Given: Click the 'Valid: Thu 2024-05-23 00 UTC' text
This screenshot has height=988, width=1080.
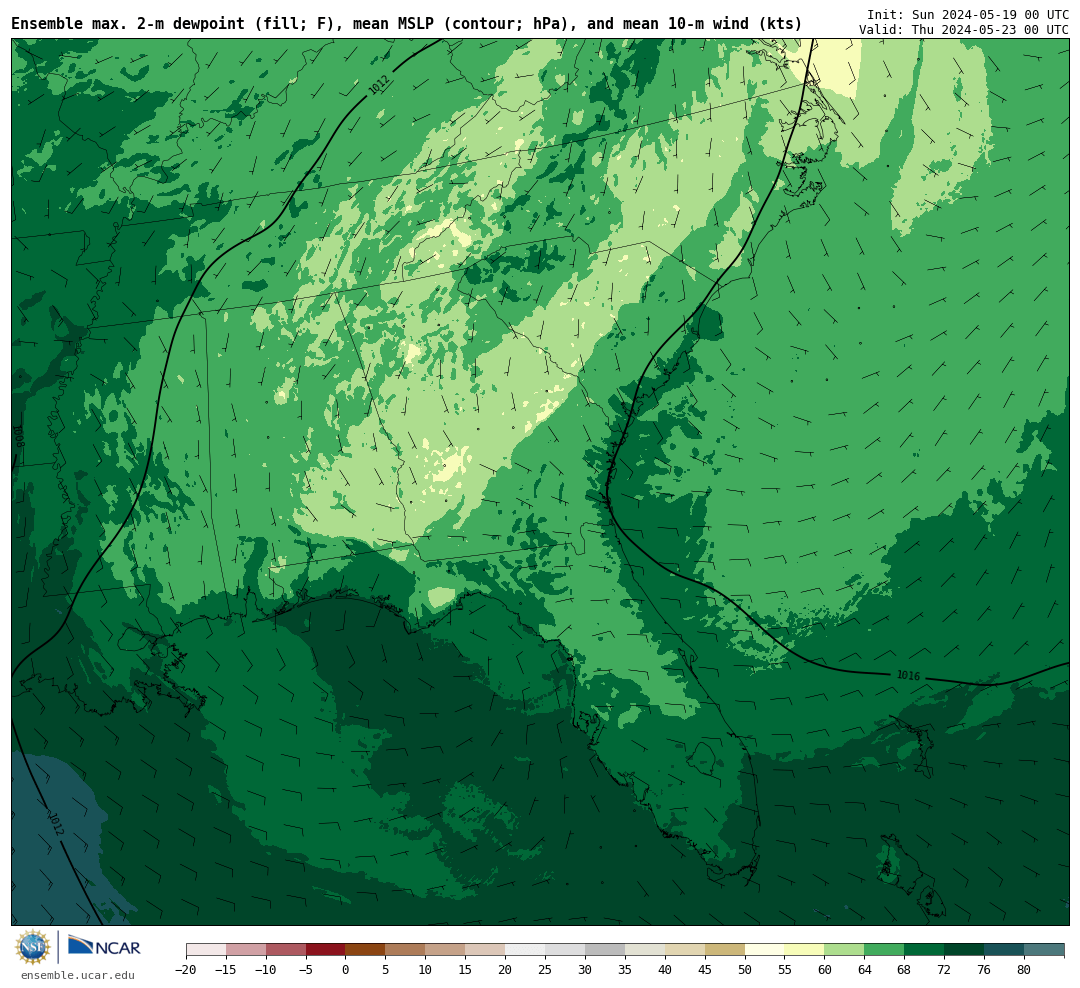Looking at the screenshot, I should (964, 30).
